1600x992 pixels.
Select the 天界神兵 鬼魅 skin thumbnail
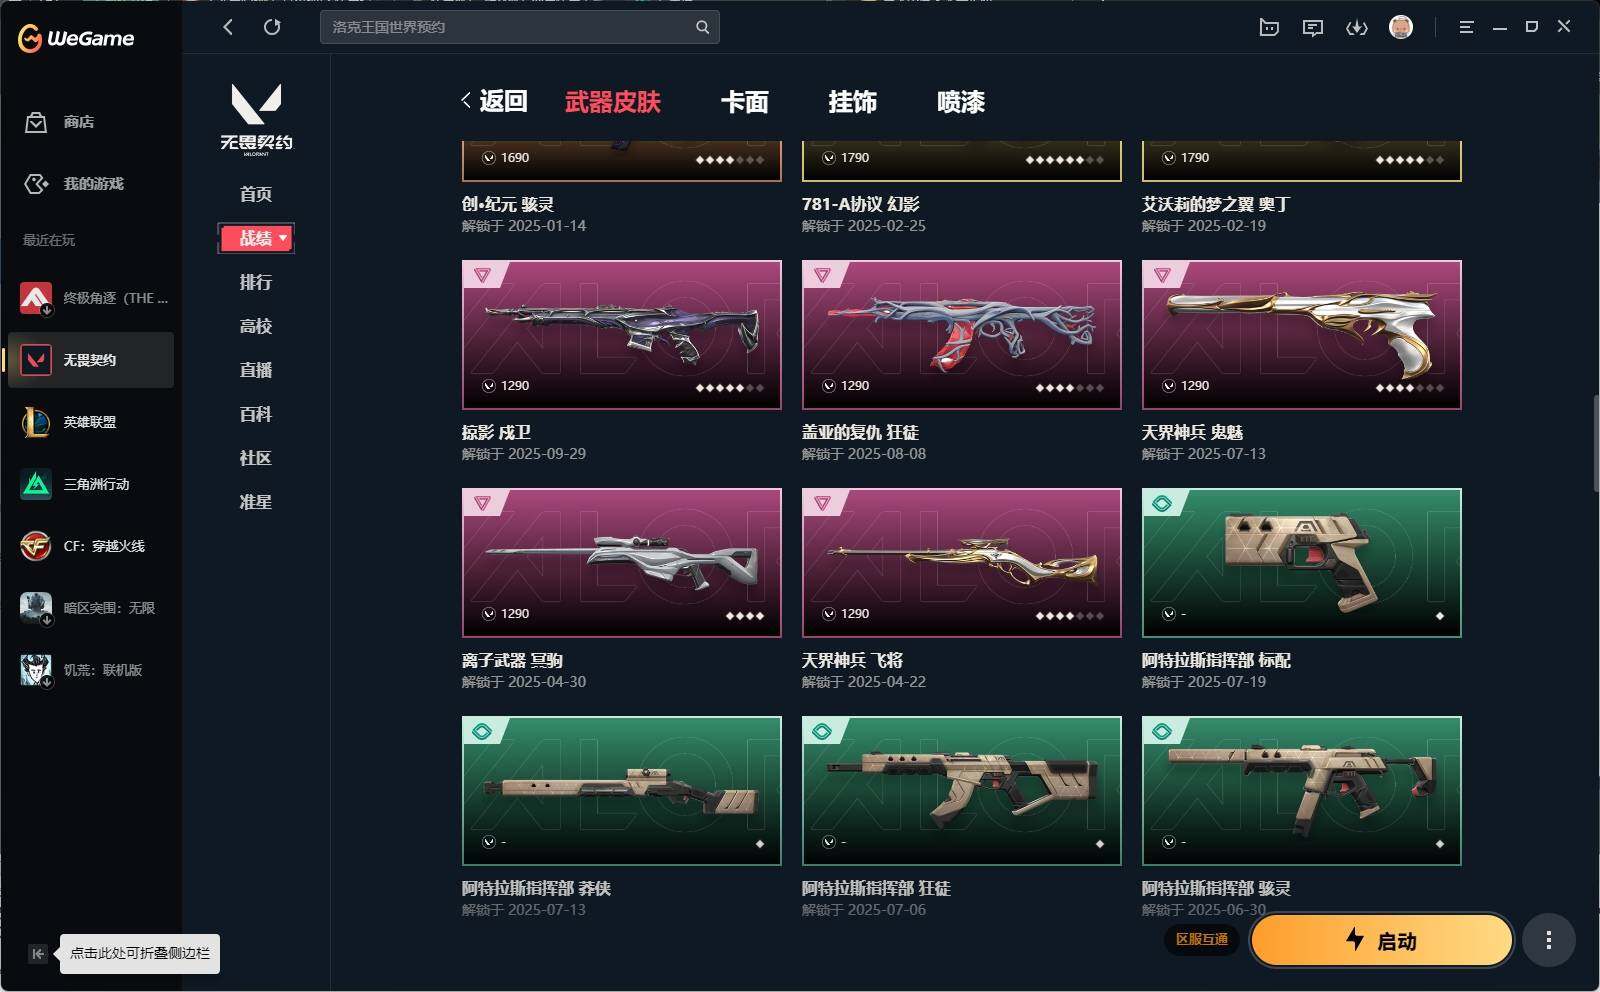pyautogui.click(x=1302, y=335)
